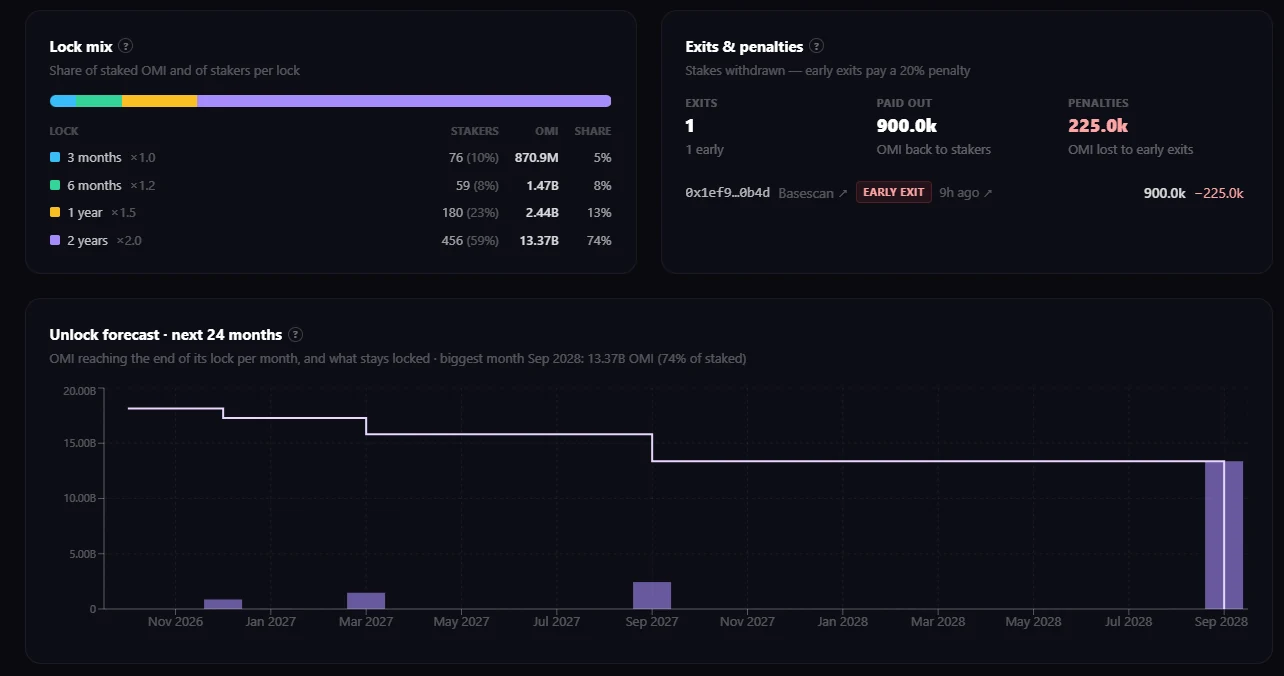Click the ×1.5 multiplier label
This screenshot has width=1284, height=676.
click(x=123, y=213)
